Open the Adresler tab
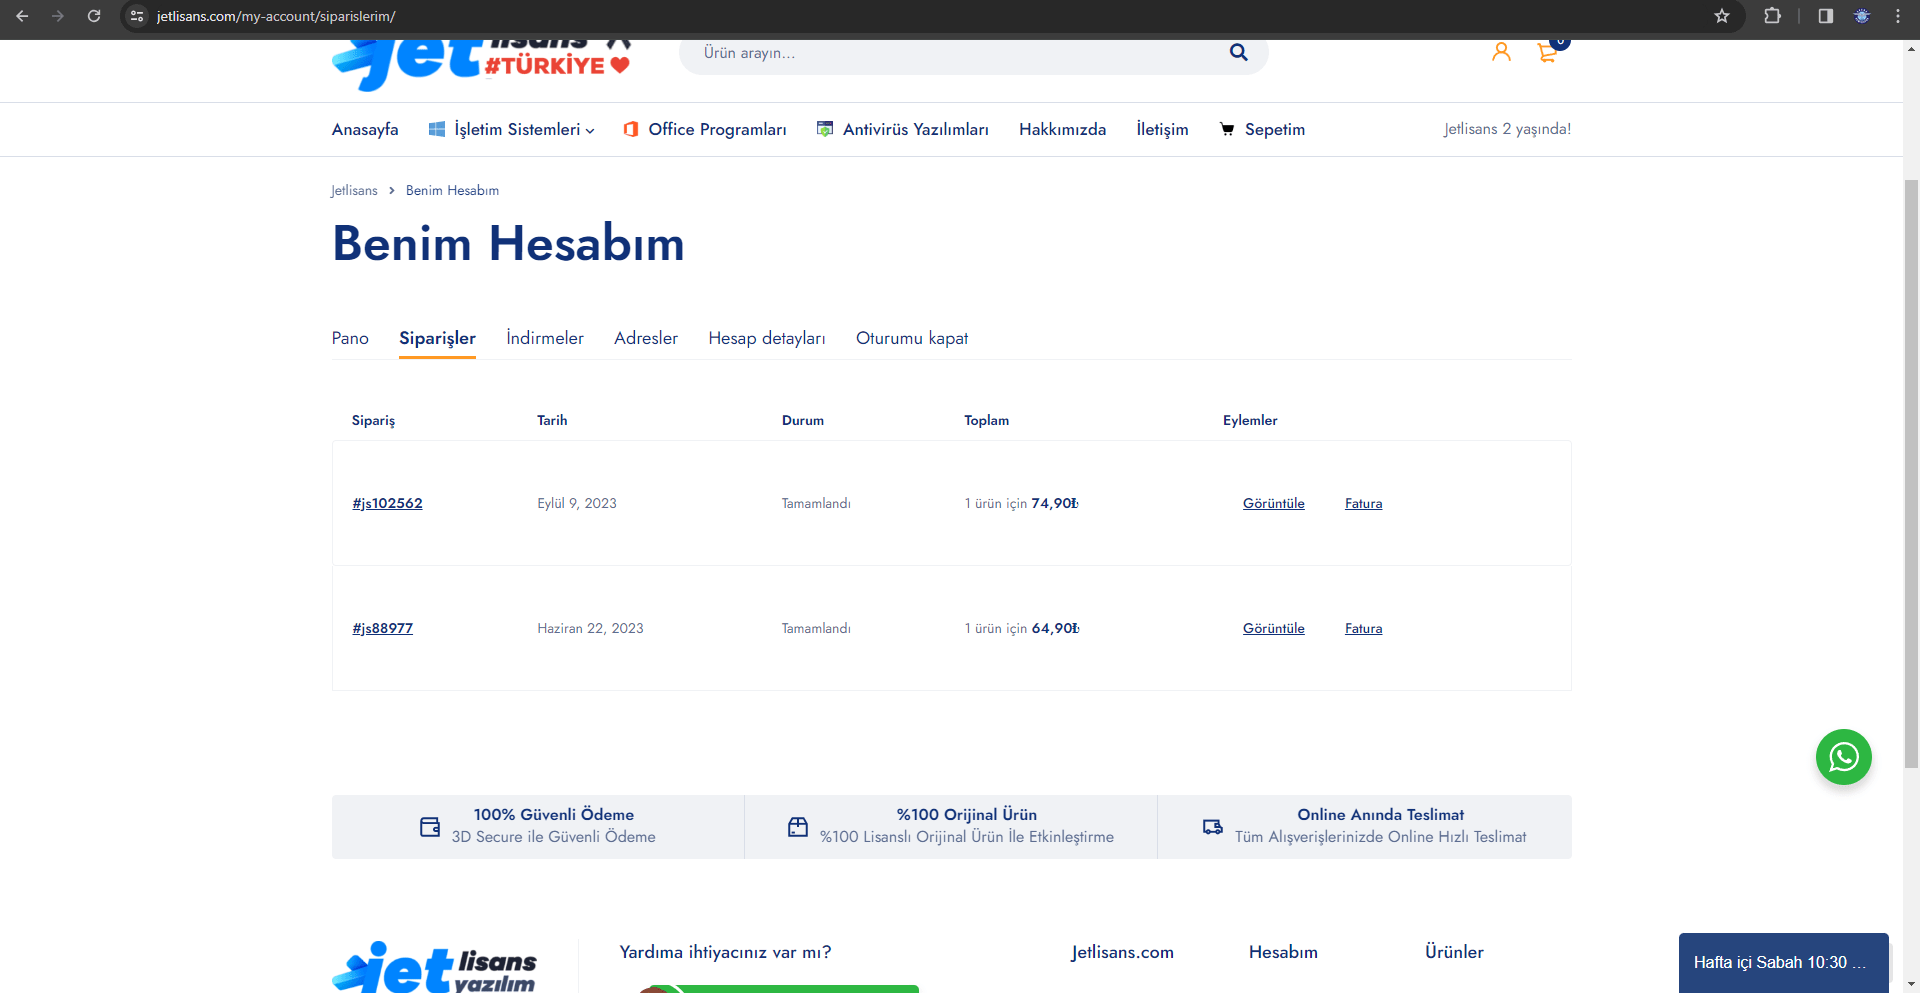This screenshot has width=1920, height=993. point(646,338)
